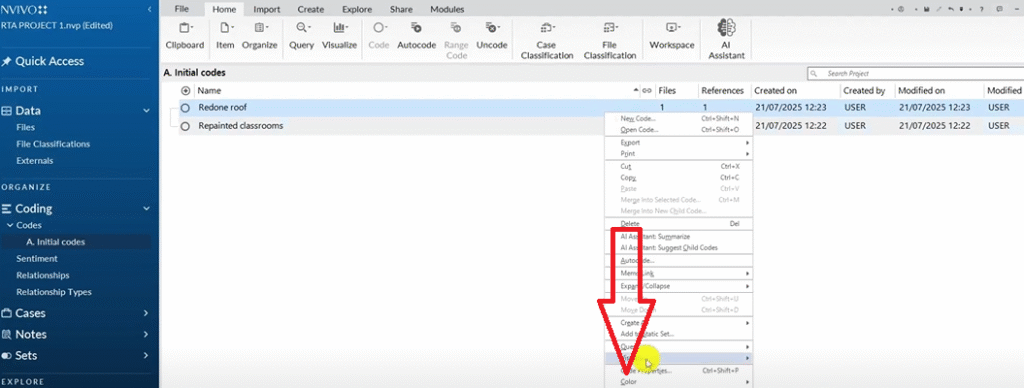This screenshot has height=388, width=1024.
Task: Click the undo arrow in title bar
Action: click(x=952, y=10)
